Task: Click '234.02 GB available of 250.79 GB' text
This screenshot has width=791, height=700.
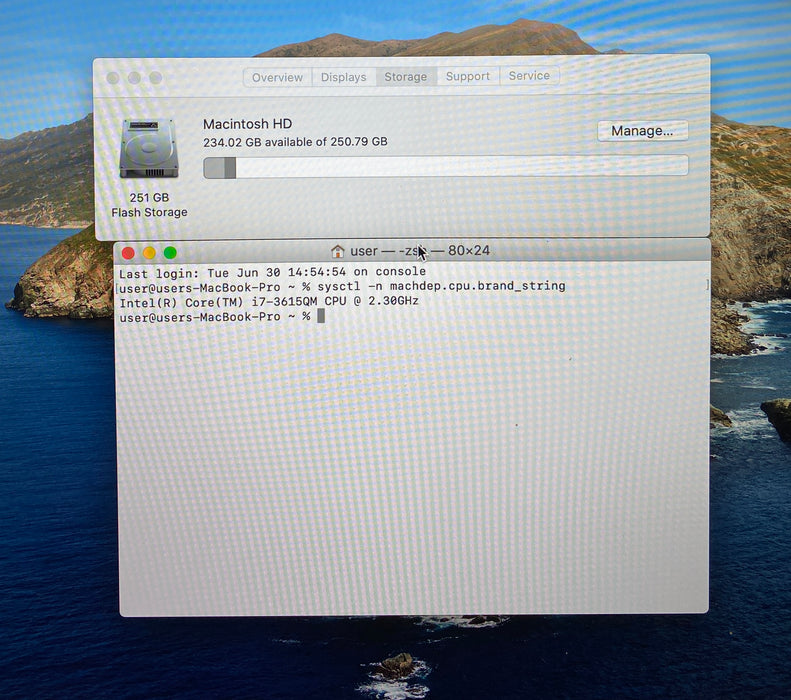Action: click(x=295, y=142)
